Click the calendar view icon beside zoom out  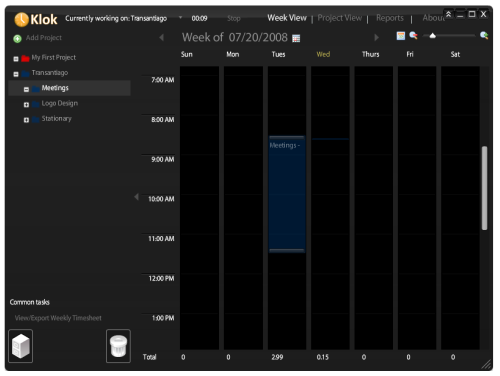401,35
